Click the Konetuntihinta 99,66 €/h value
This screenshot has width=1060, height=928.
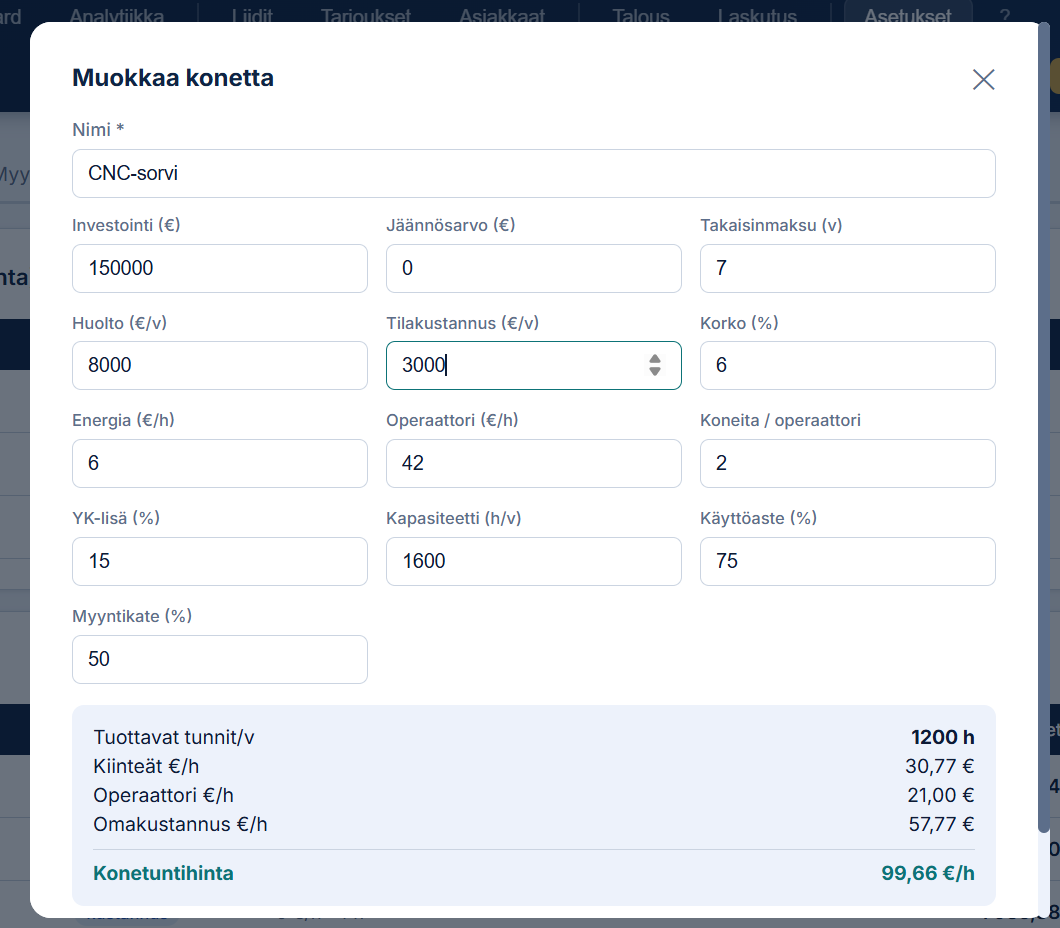[928, 873]
